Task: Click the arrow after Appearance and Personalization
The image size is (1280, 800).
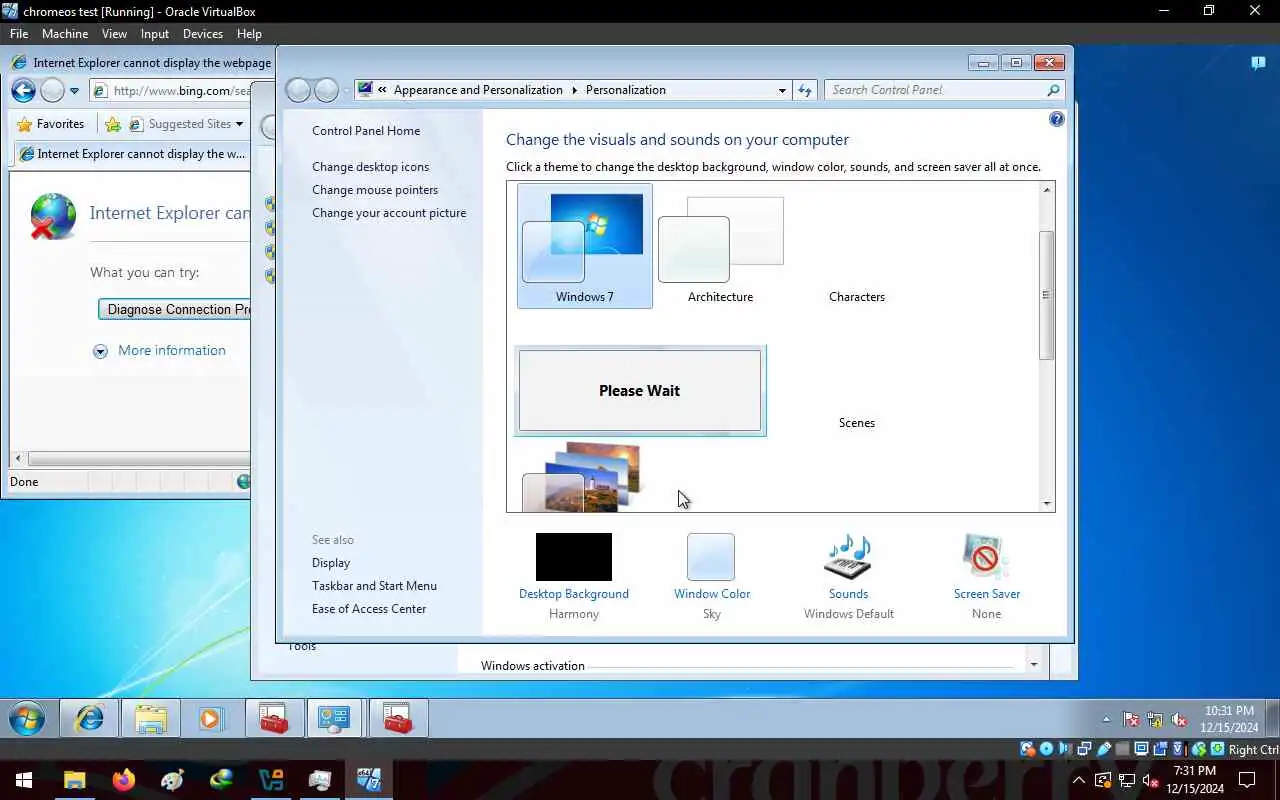Action: pos(575,90)
